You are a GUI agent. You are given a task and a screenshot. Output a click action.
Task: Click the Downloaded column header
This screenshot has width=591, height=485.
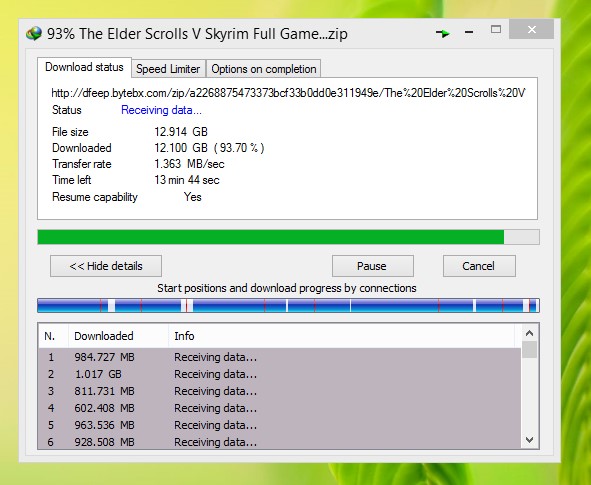point(118,336)
